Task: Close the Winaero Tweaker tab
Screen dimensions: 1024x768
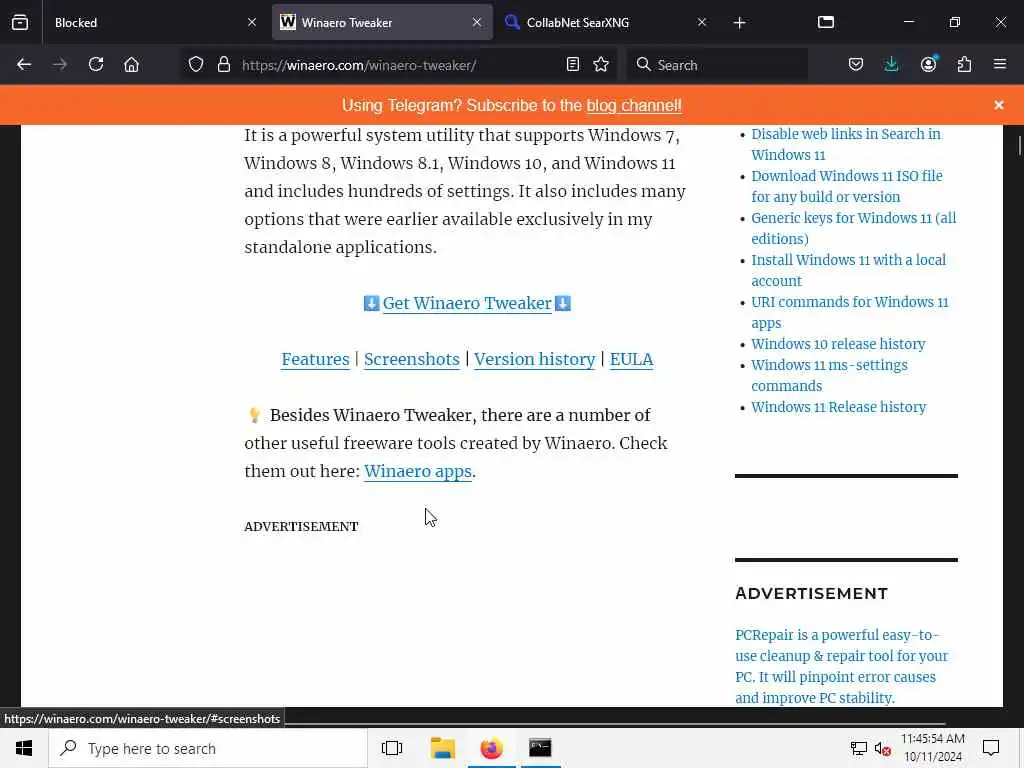Action: coord(477,22)
